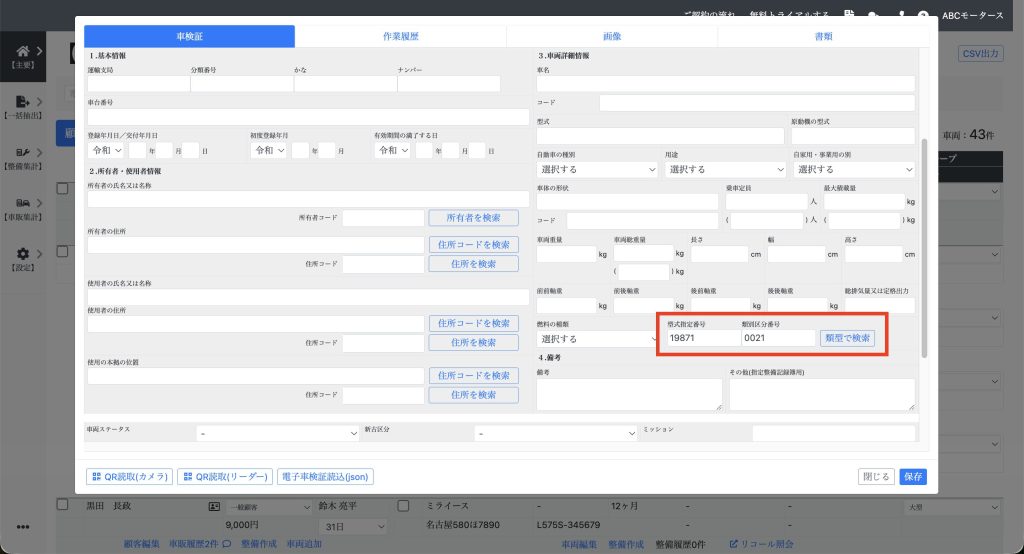Open the 燃料の種類 dropdown
The height and width of the screenshot is (554, 1024).
click(x=596, y=339)
